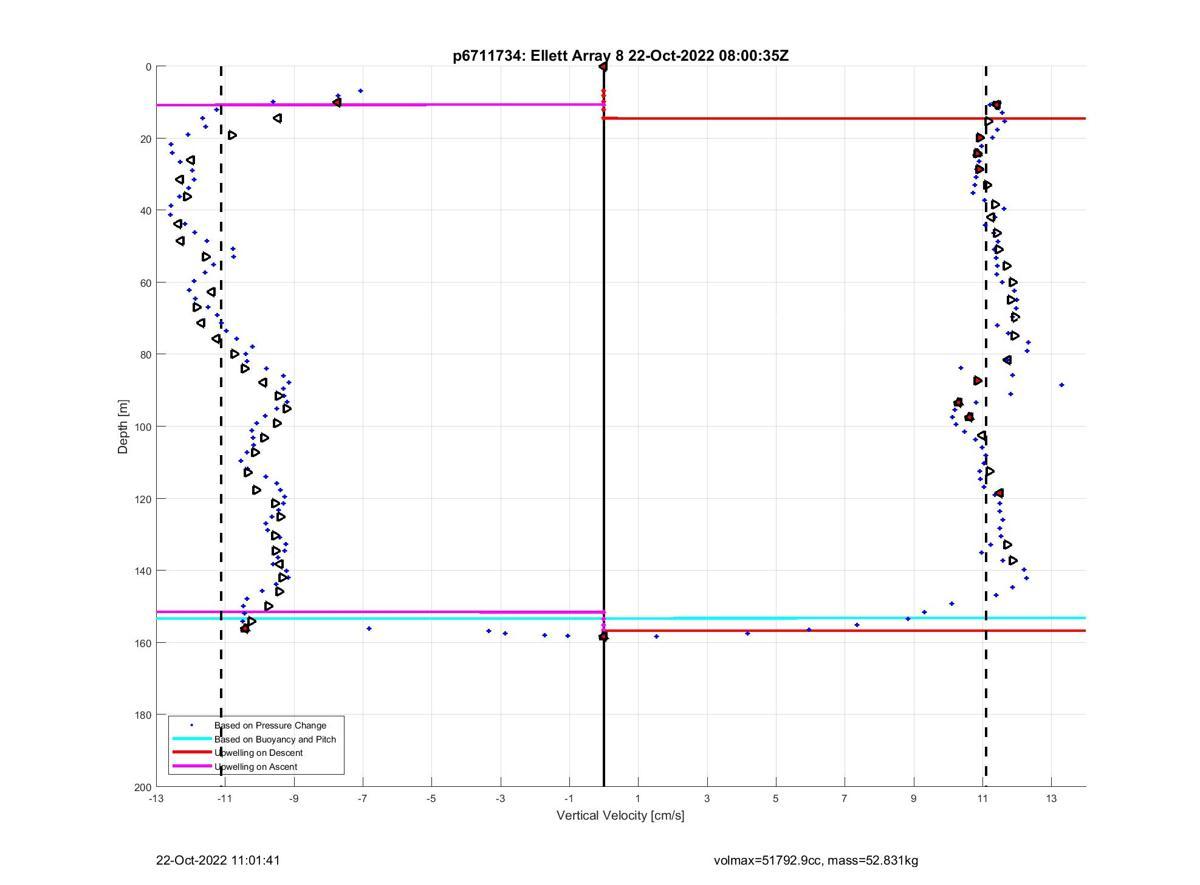
Task: Click the magenta line sample in the legend
Action: [x=191, y=767]
